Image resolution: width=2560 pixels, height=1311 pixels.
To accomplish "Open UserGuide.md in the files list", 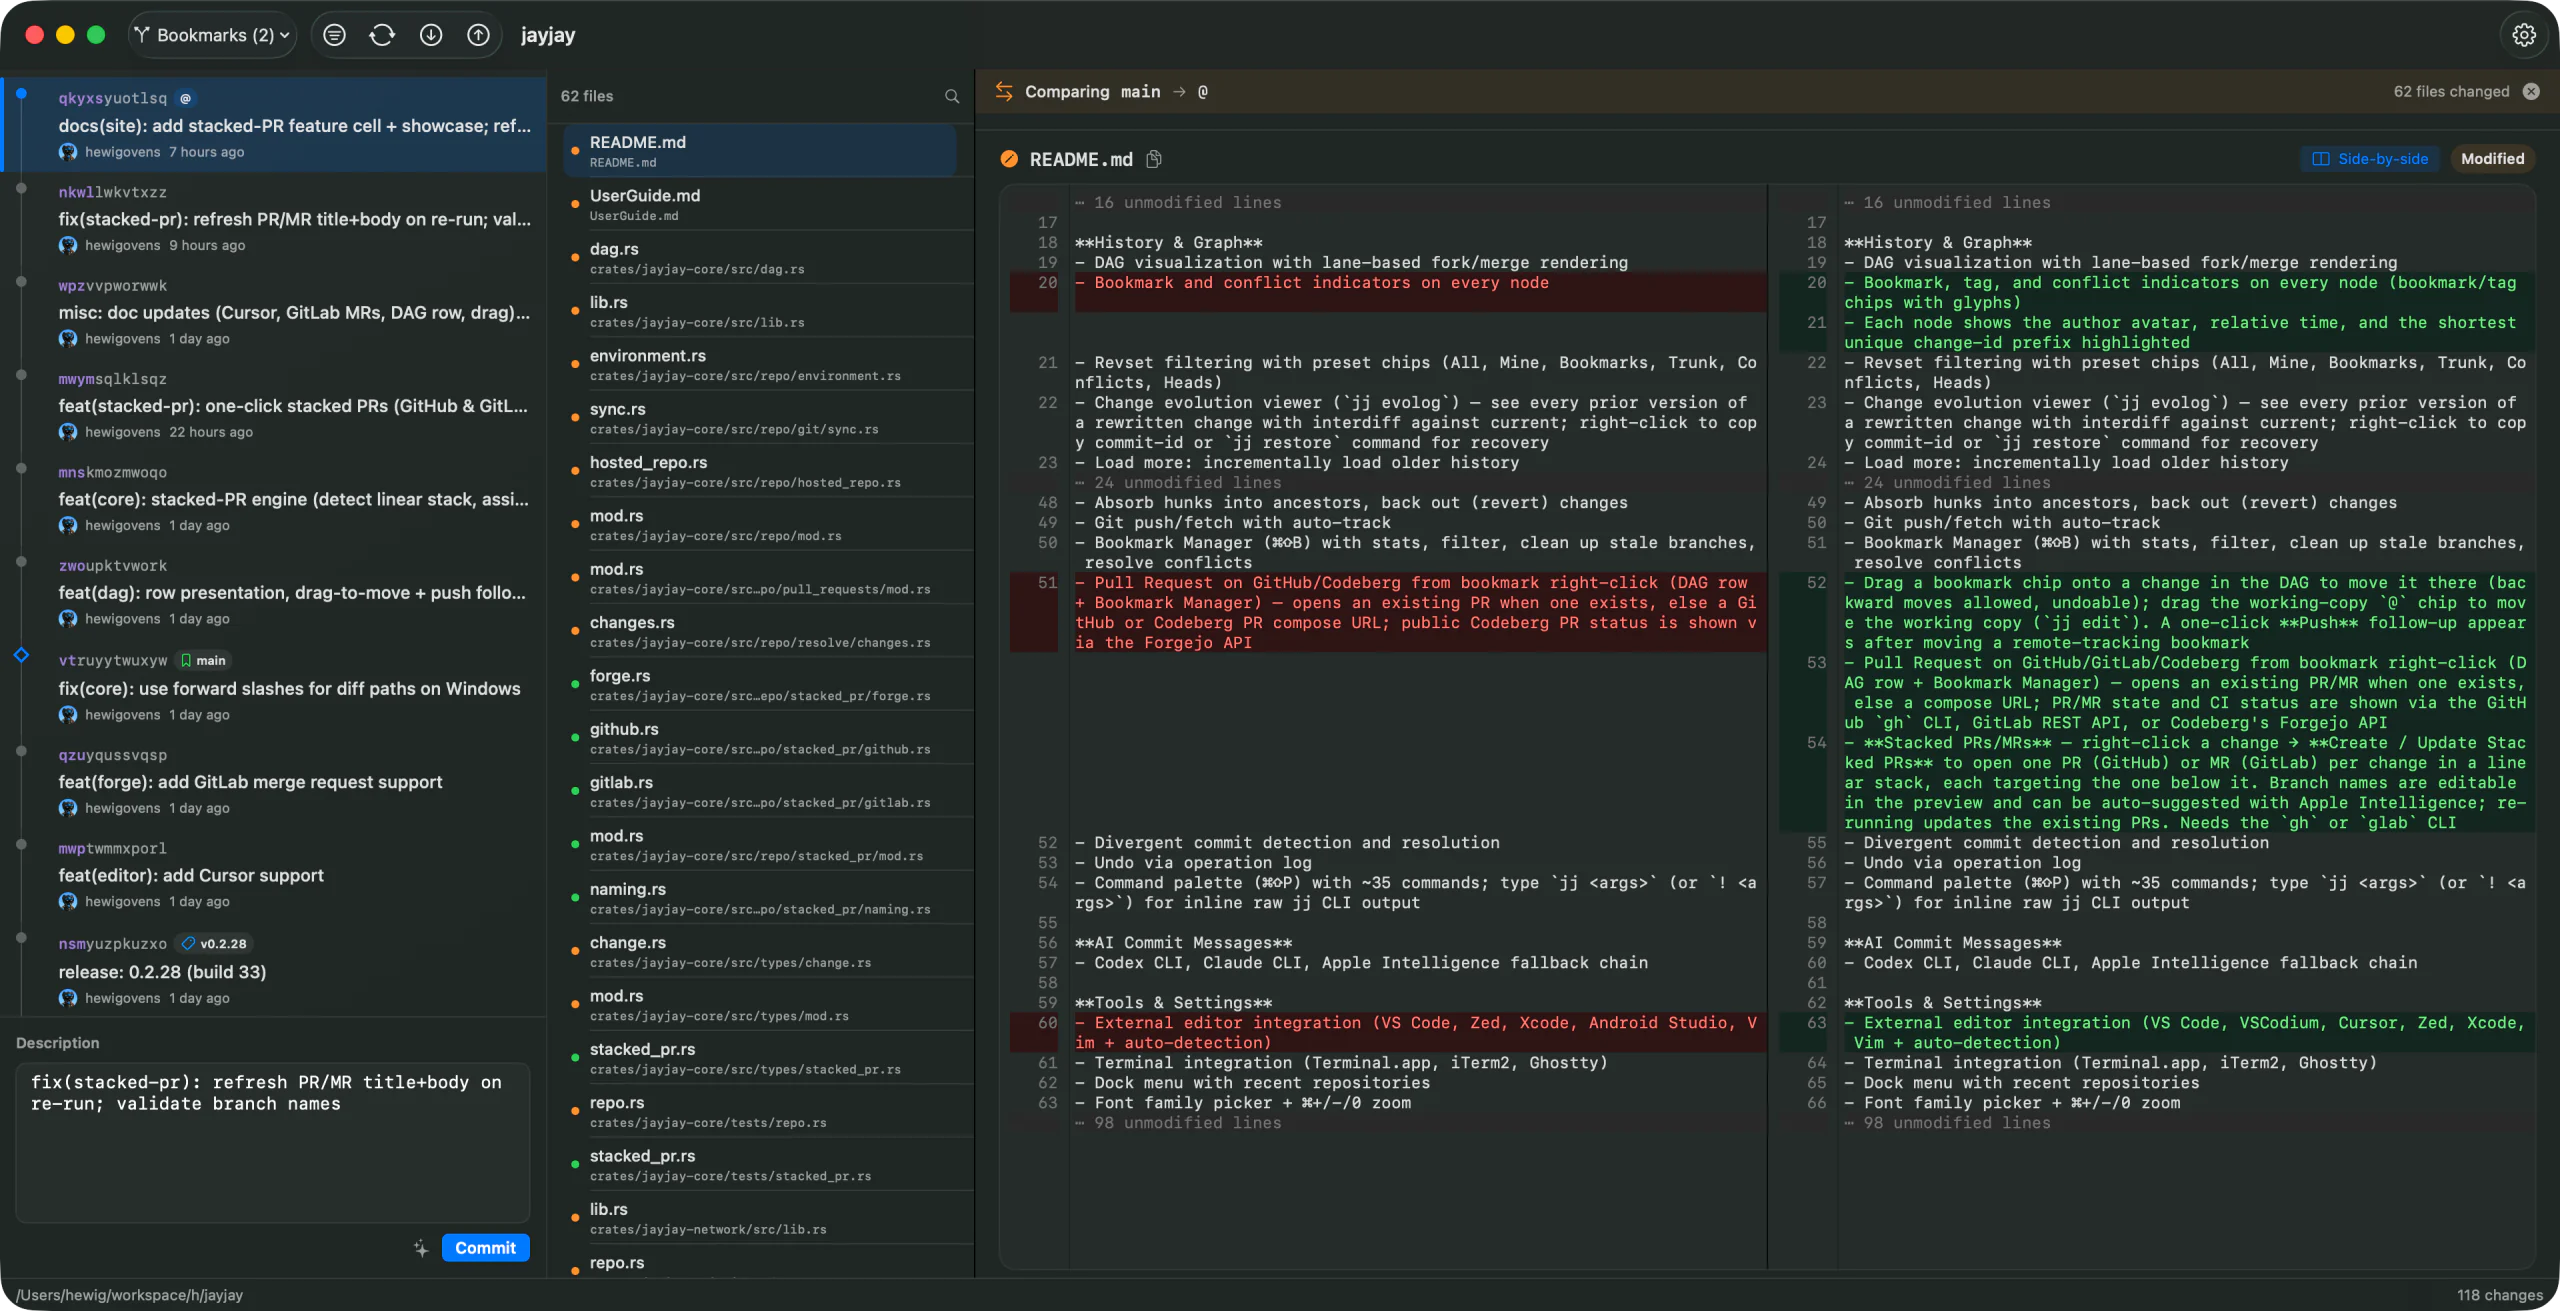I will [761, 204].
